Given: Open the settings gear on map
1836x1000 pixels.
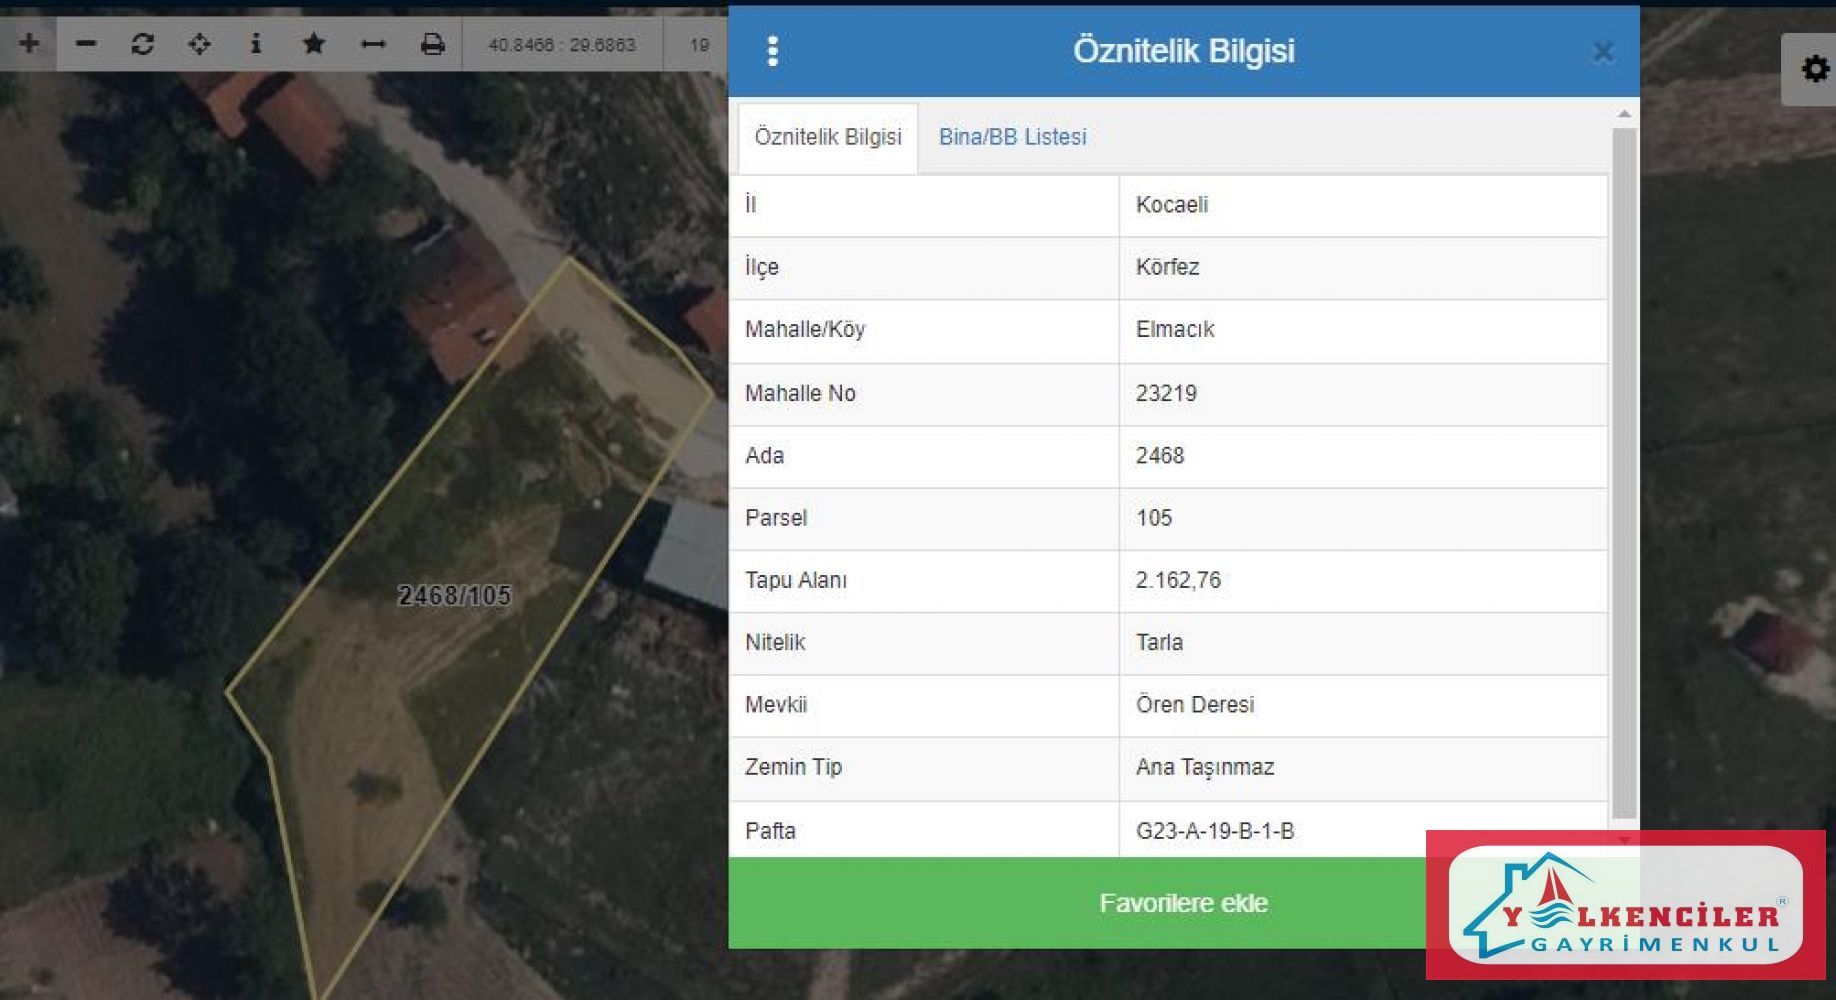Looking at the screenshot, I should 1814,69.
